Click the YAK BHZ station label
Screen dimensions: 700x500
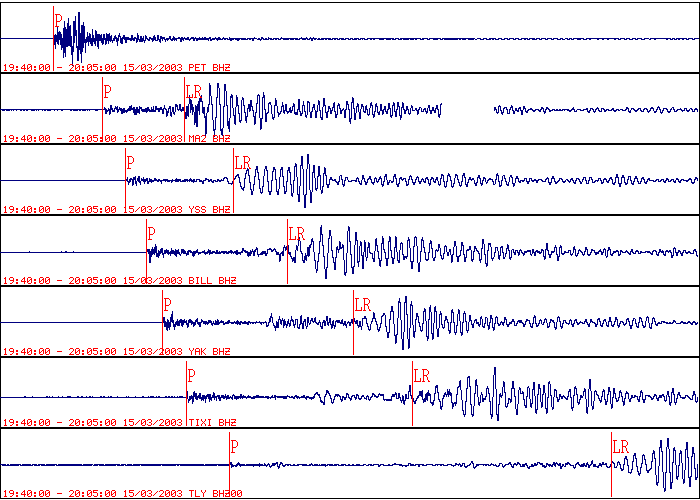pos(209,351)
